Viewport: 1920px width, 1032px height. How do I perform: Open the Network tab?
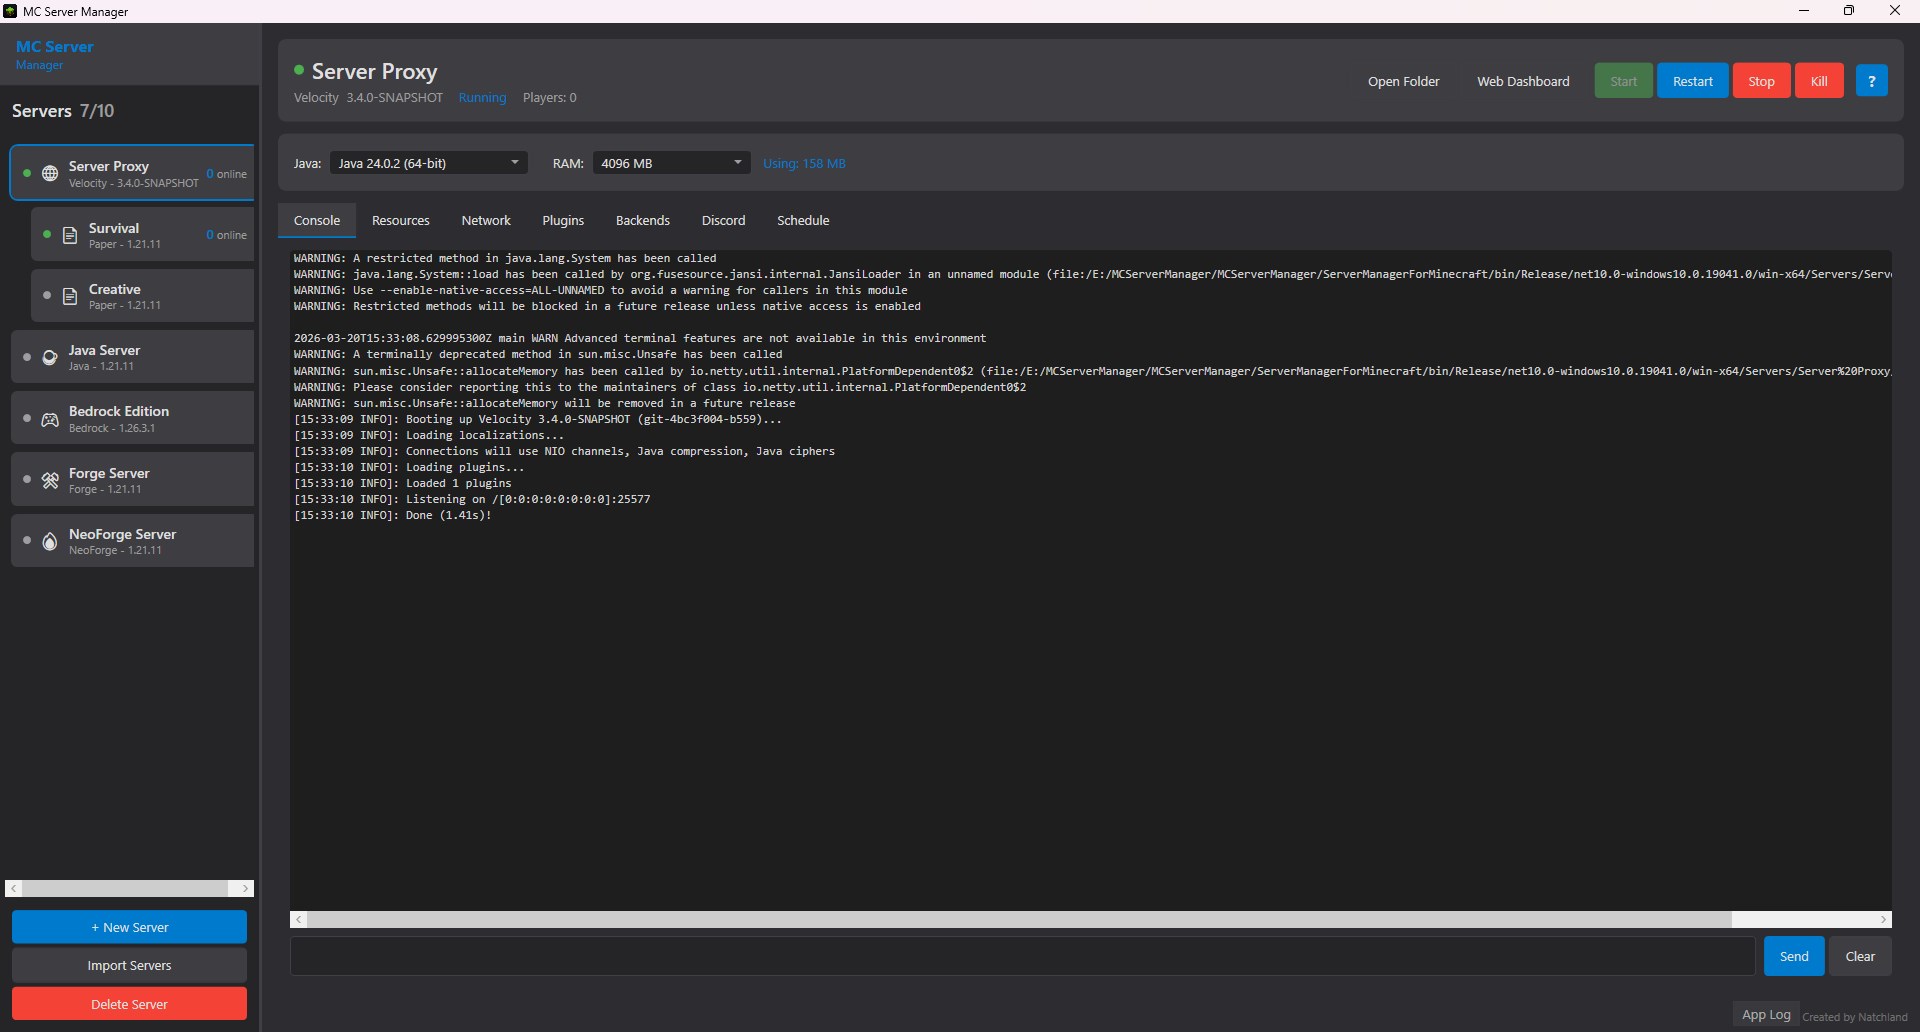click(486, 220)
